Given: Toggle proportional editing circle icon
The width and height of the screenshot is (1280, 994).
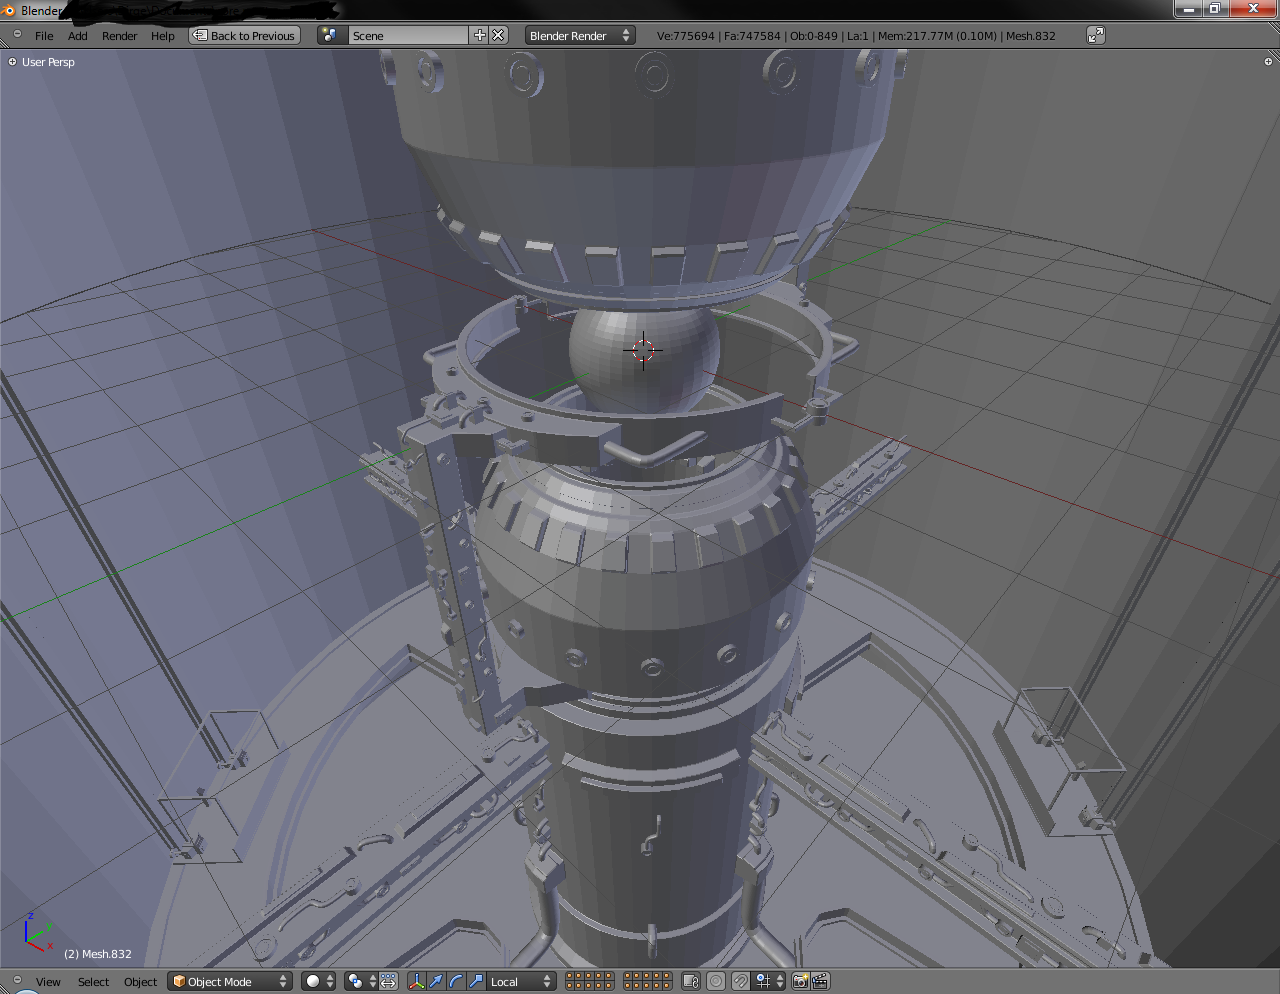Looking at the screenshot, I should [x=716, y=981].
